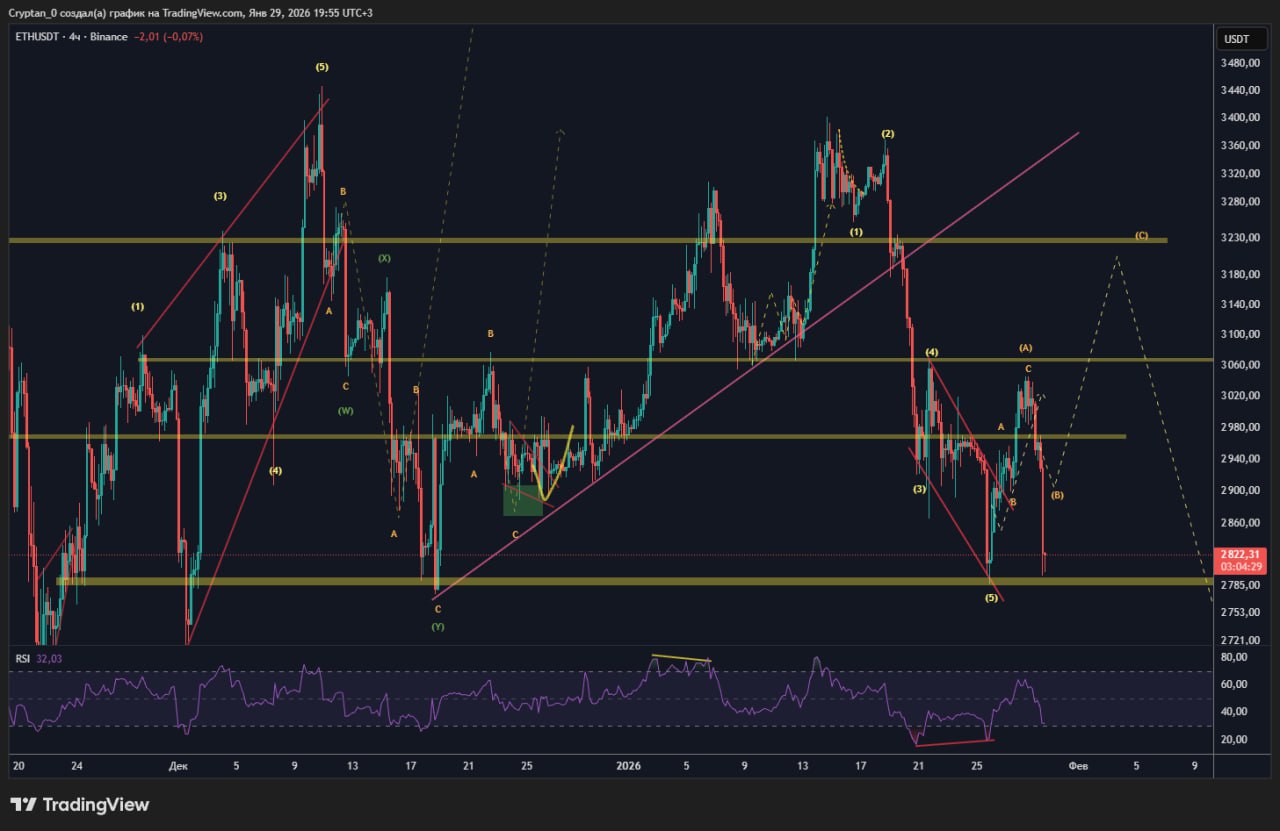Click the RSI value 32,03
1280x831 pixels.
point(49,658)
